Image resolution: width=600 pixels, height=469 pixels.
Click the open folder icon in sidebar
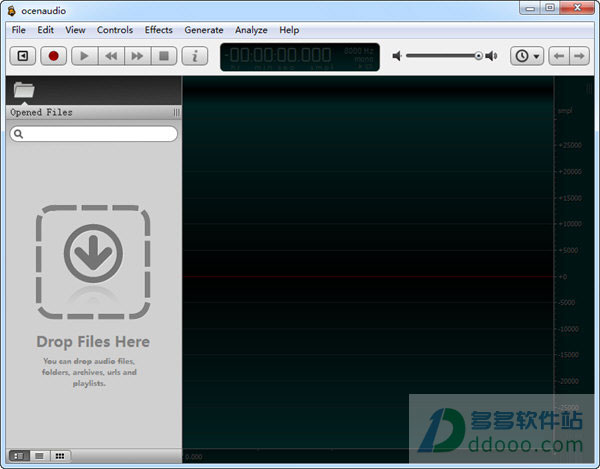[24, 90]
